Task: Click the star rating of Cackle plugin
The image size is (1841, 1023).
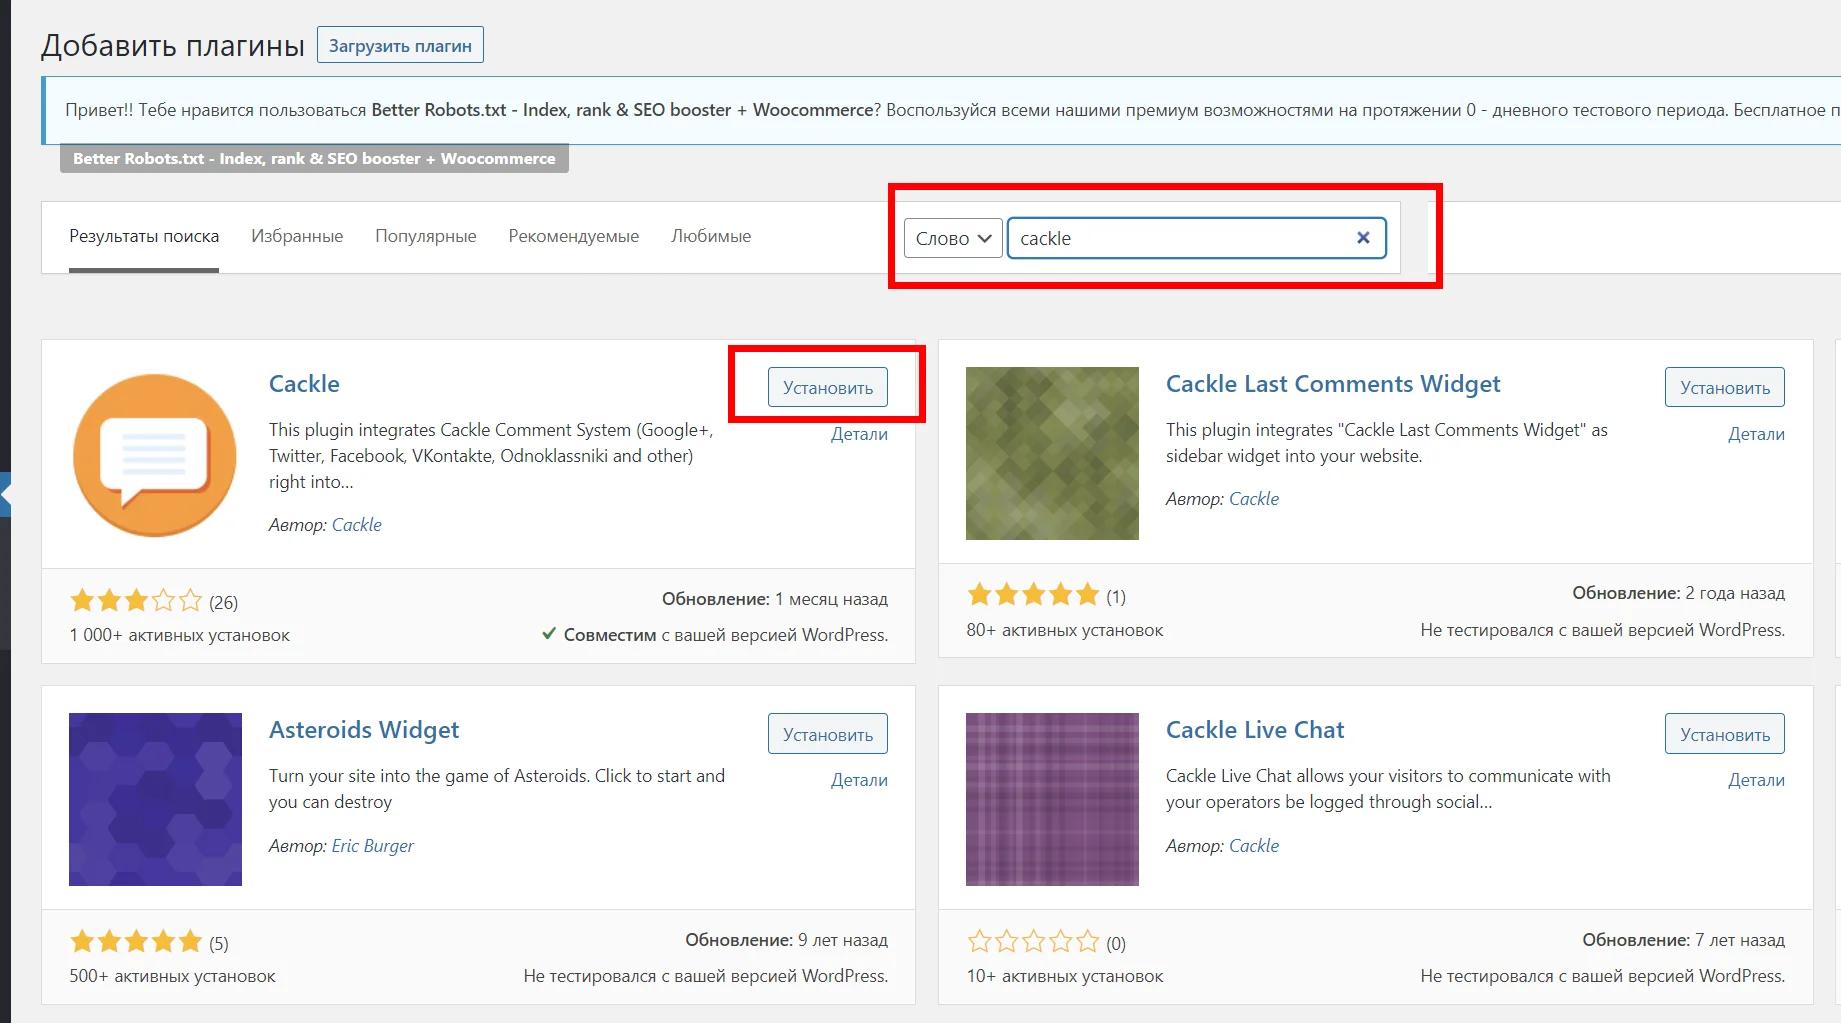Action: pos(135,601)
